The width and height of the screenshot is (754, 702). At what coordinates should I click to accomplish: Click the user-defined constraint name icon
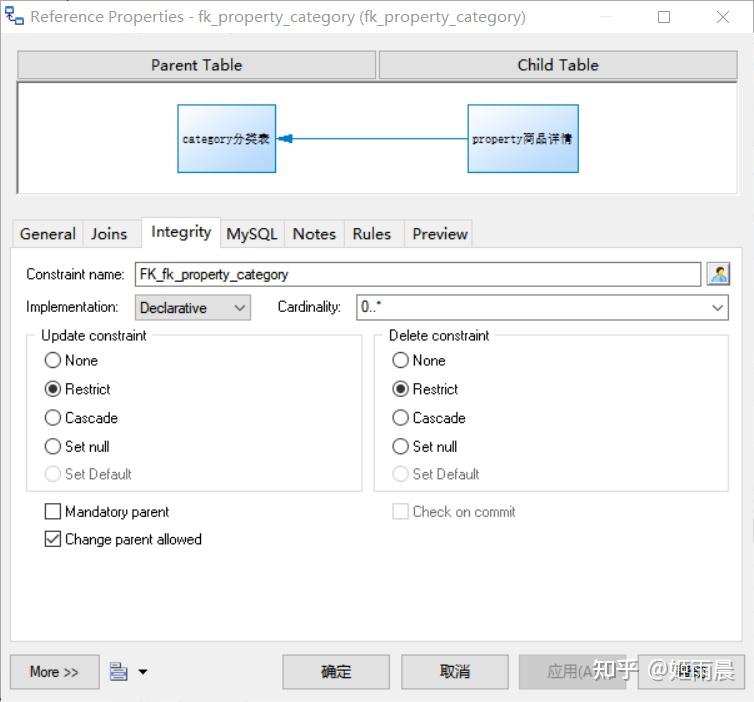[718, 274]
